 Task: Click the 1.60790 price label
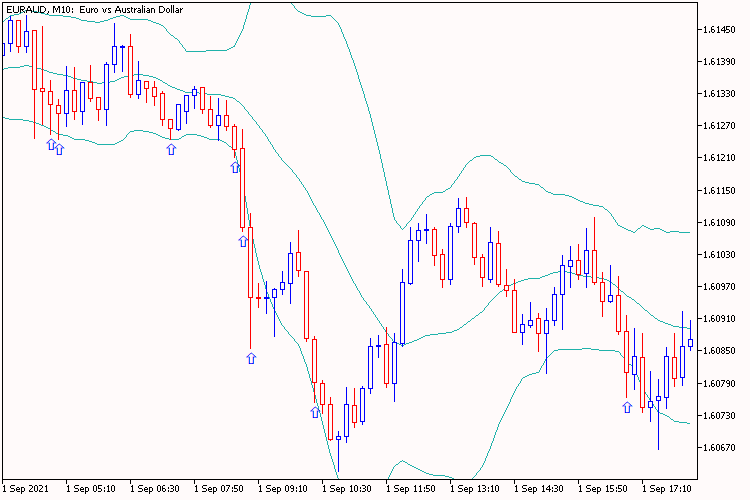pos(719,383)
